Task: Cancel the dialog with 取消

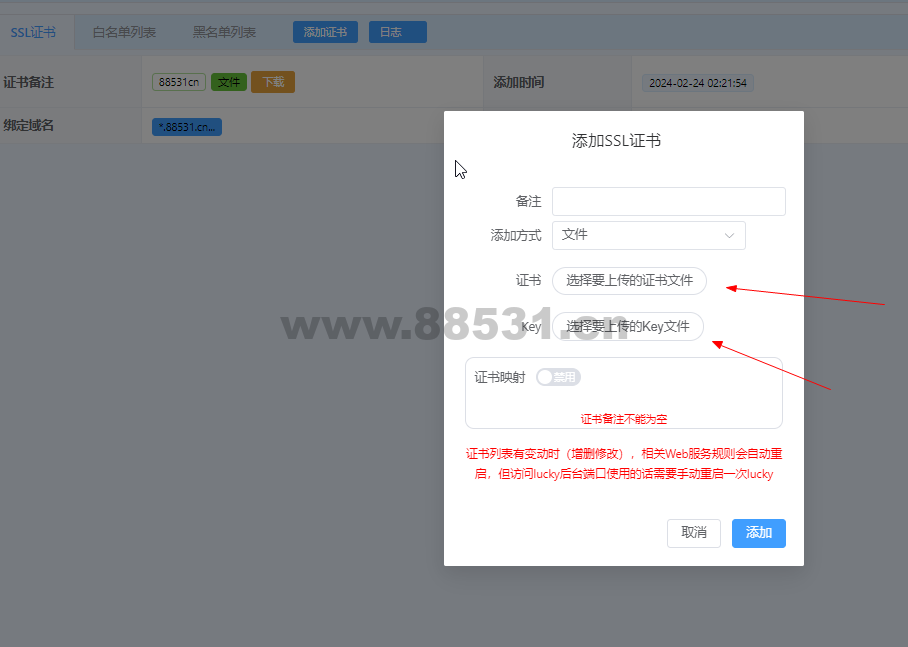Action: [694, 533]
